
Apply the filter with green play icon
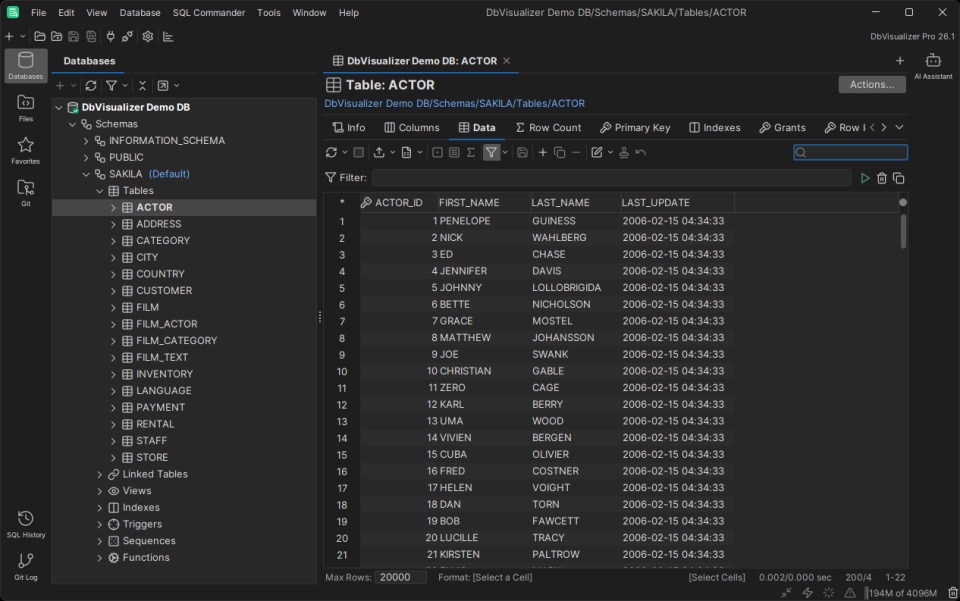click(864, 178)
